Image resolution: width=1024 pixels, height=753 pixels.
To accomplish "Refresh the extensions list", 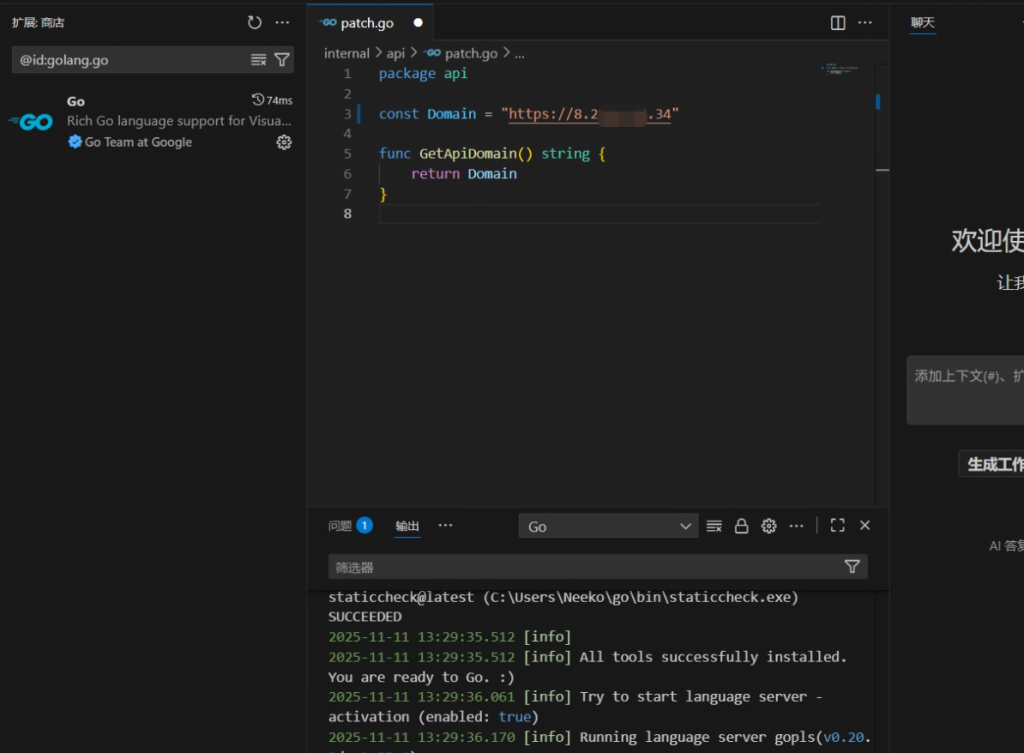I will tap(255, 22).
